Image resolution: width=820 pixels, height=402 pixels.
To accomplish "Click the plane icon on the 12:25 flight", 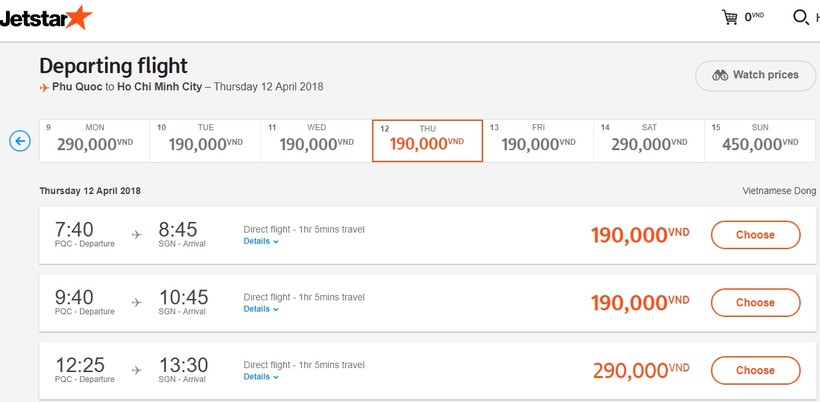I will (136, 370).
